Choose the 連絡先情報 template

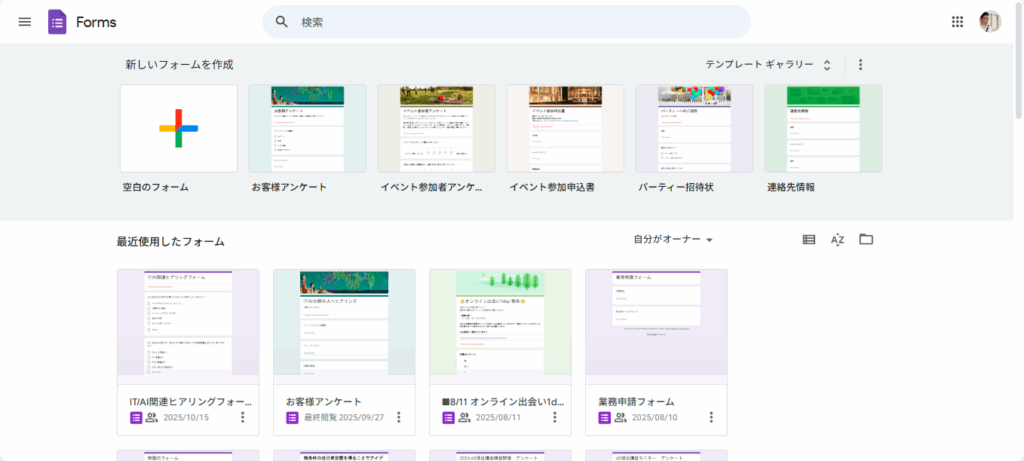(x=823, y=129)
